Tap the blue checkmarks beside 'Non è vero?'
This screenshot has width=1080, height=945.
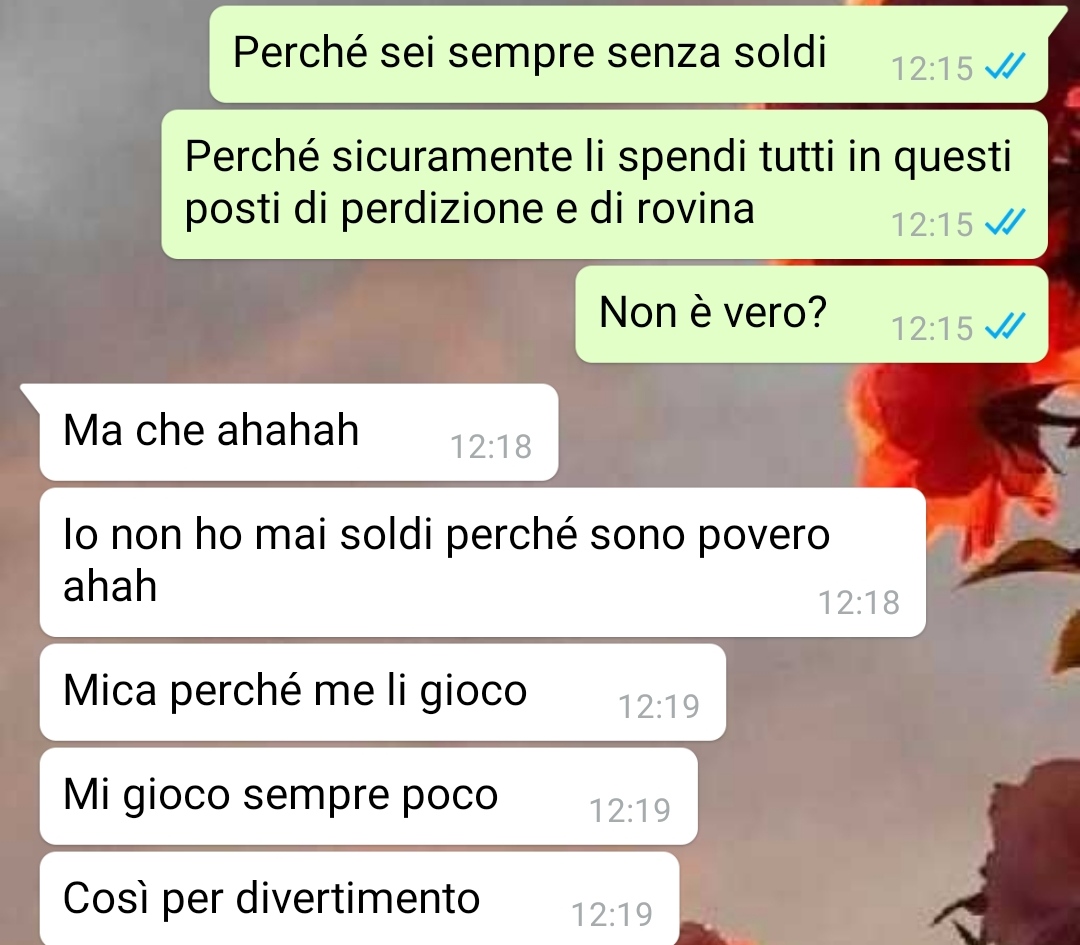pos(1006,326)
